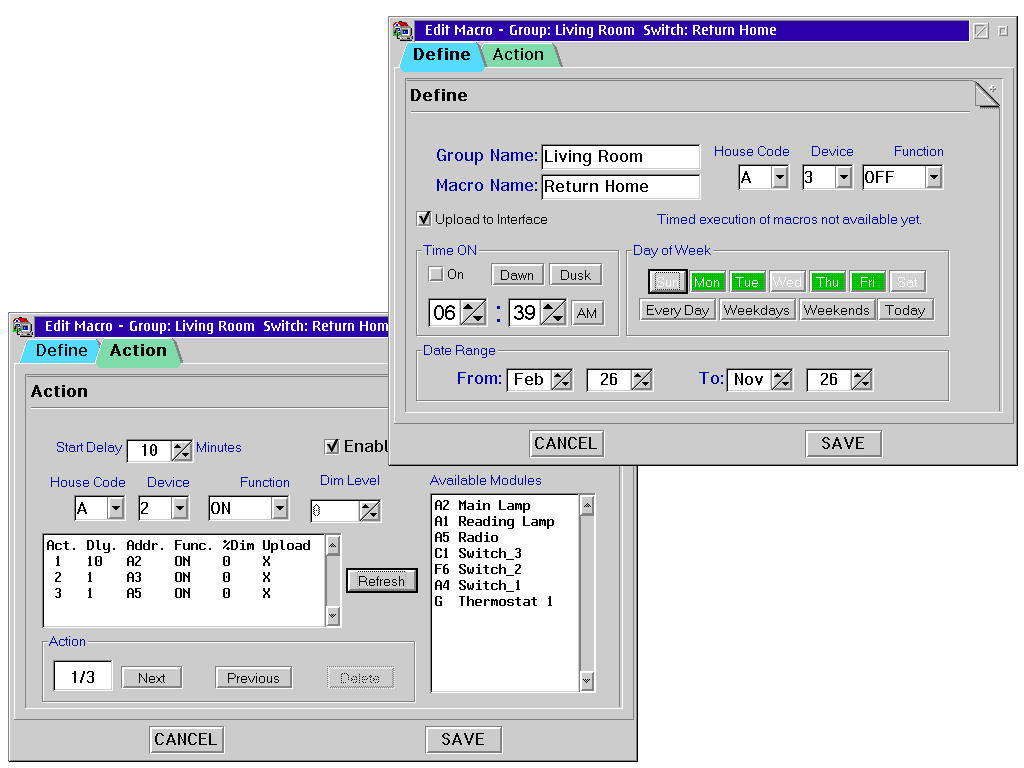
Task: Open the Function dropdown showing OFF
Action: (933, 177)
